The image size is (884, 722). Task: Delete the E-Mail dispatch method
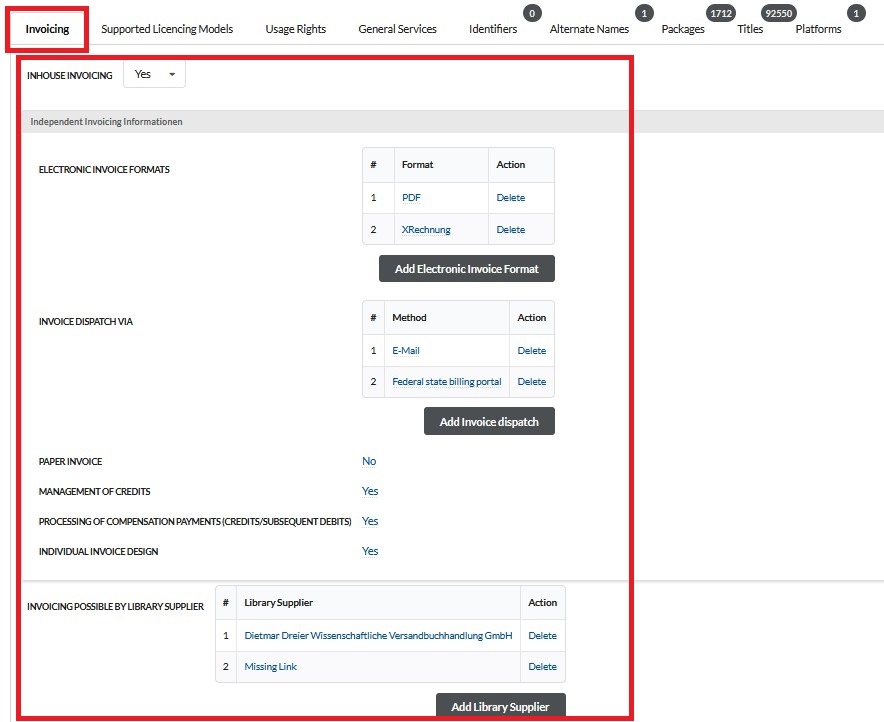coord(531,351)
